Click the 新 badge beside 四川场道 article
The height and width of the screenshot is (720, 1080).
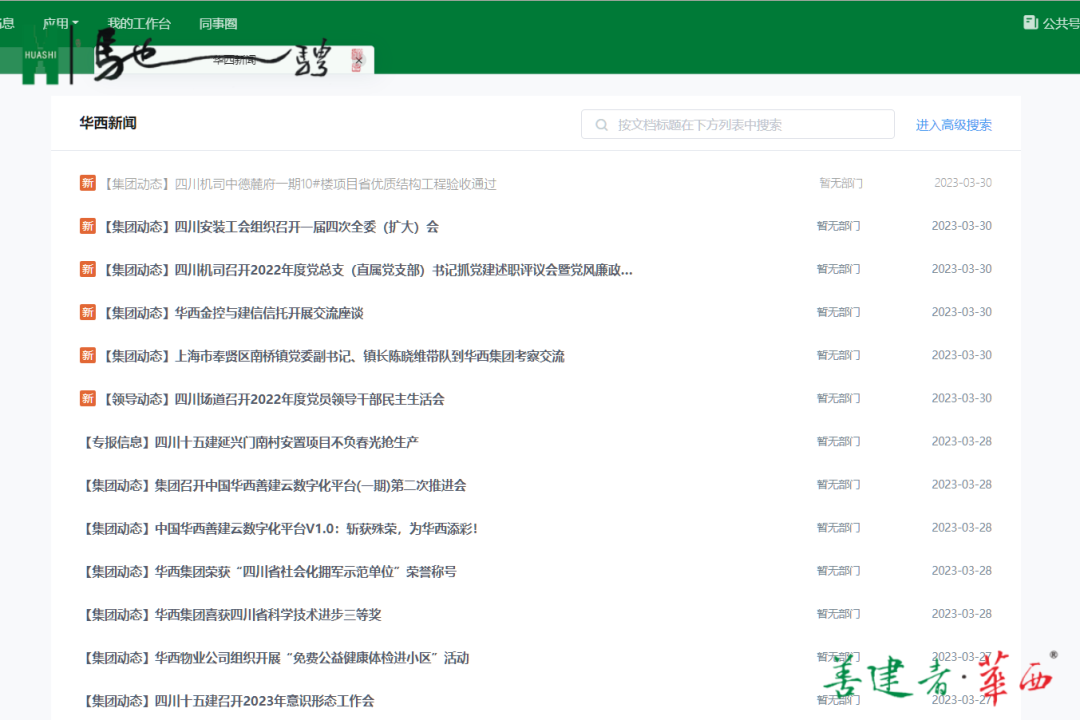(87, 398)
